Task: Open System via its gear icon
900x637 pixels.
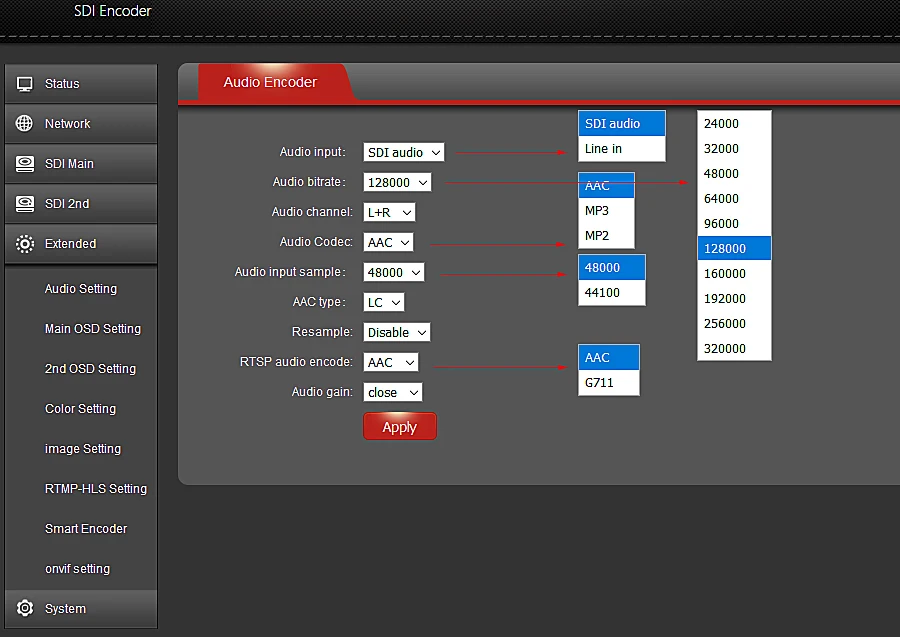Action: (x=24, y=609)
